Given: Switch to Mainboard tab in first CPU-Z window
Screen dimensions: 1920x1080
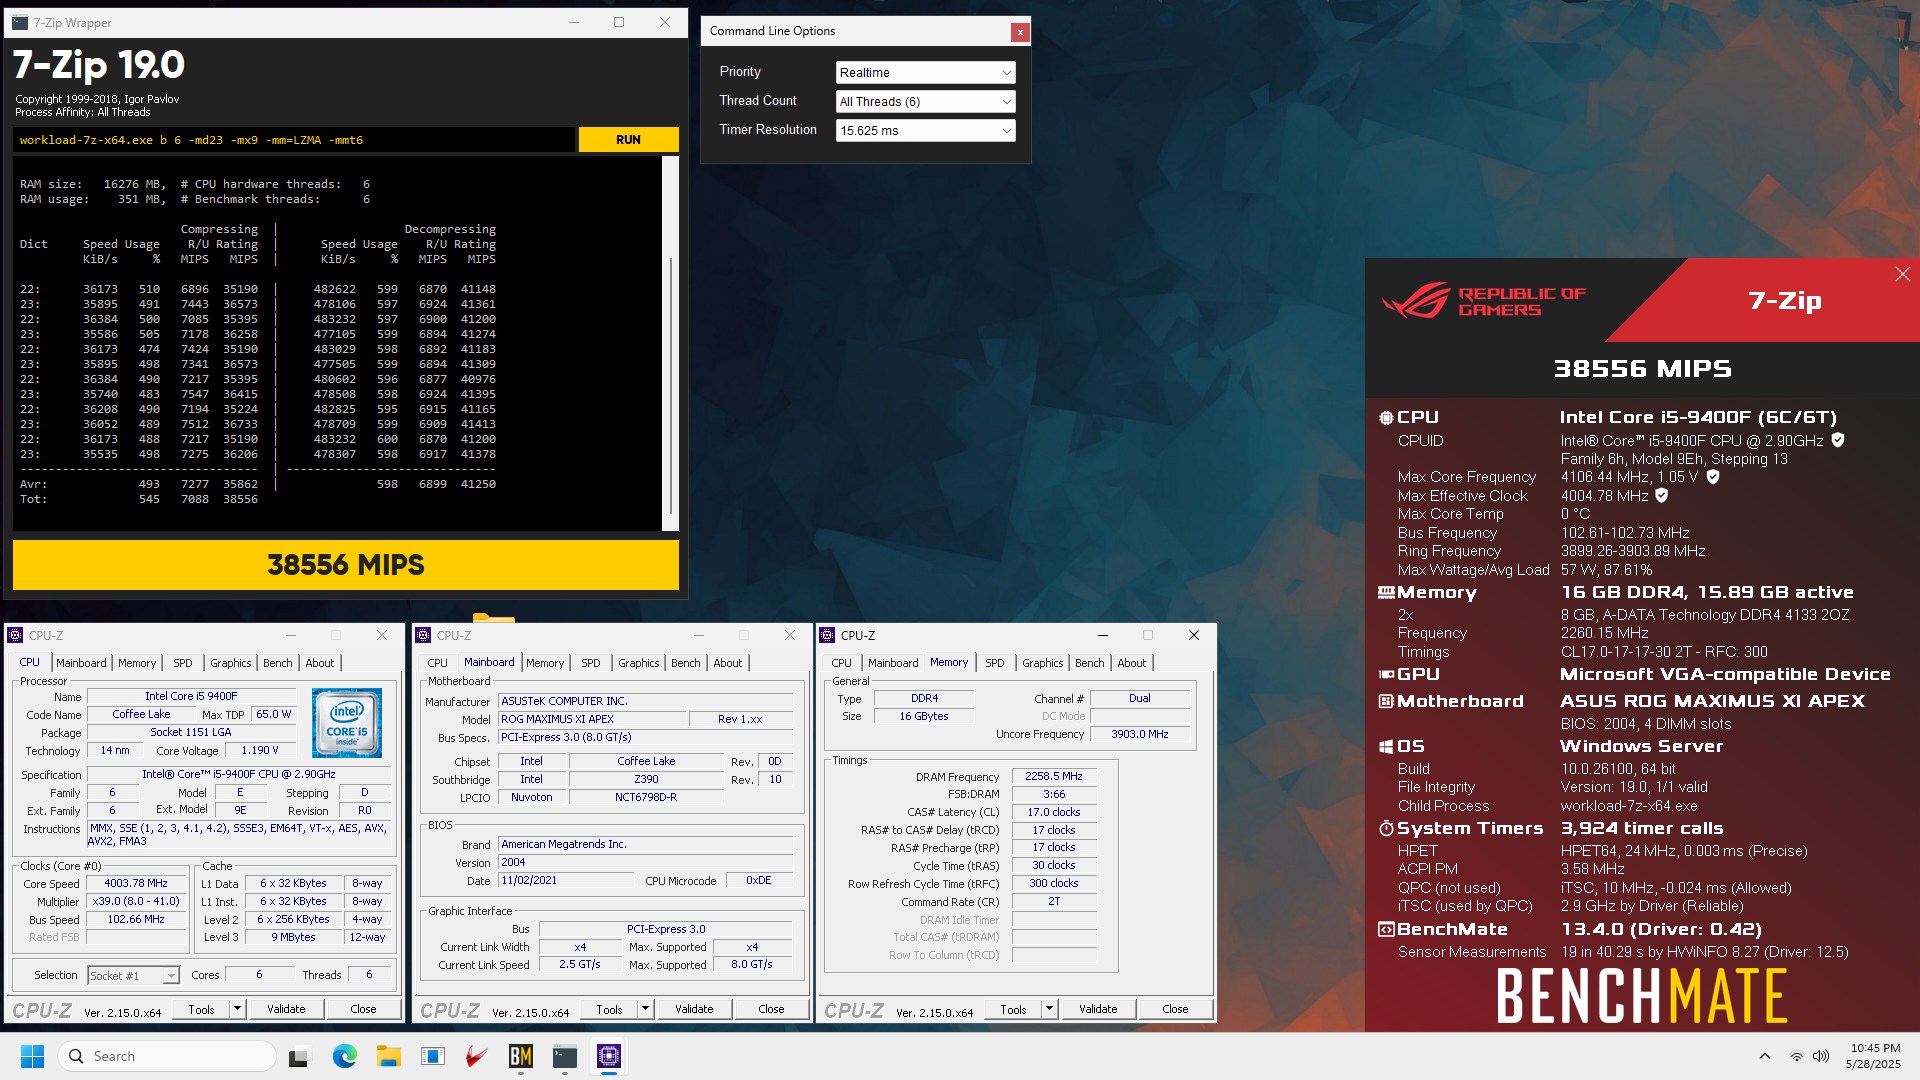Looking at the screenshot, I should [x=81, y=663].
